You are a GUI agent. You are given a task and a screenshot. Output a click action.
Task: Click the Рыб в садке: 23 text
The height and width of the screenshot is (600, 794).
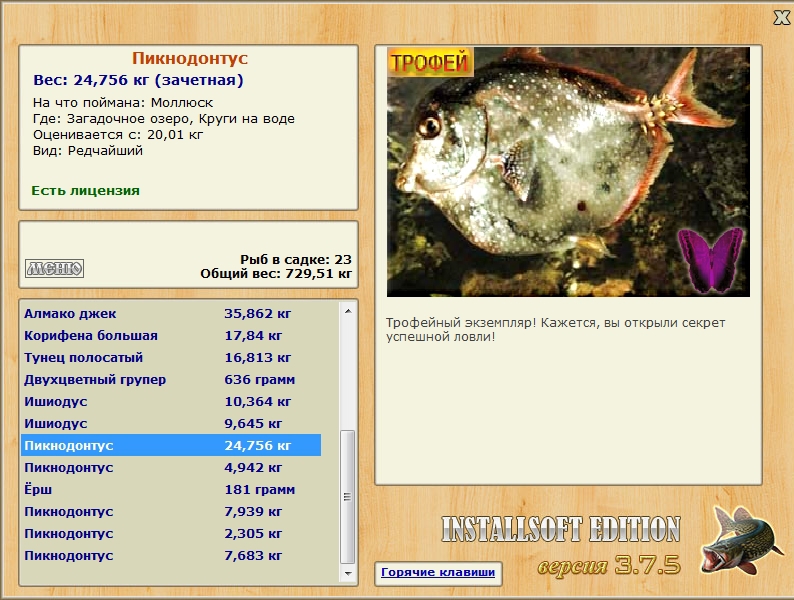tap(296, 259)
